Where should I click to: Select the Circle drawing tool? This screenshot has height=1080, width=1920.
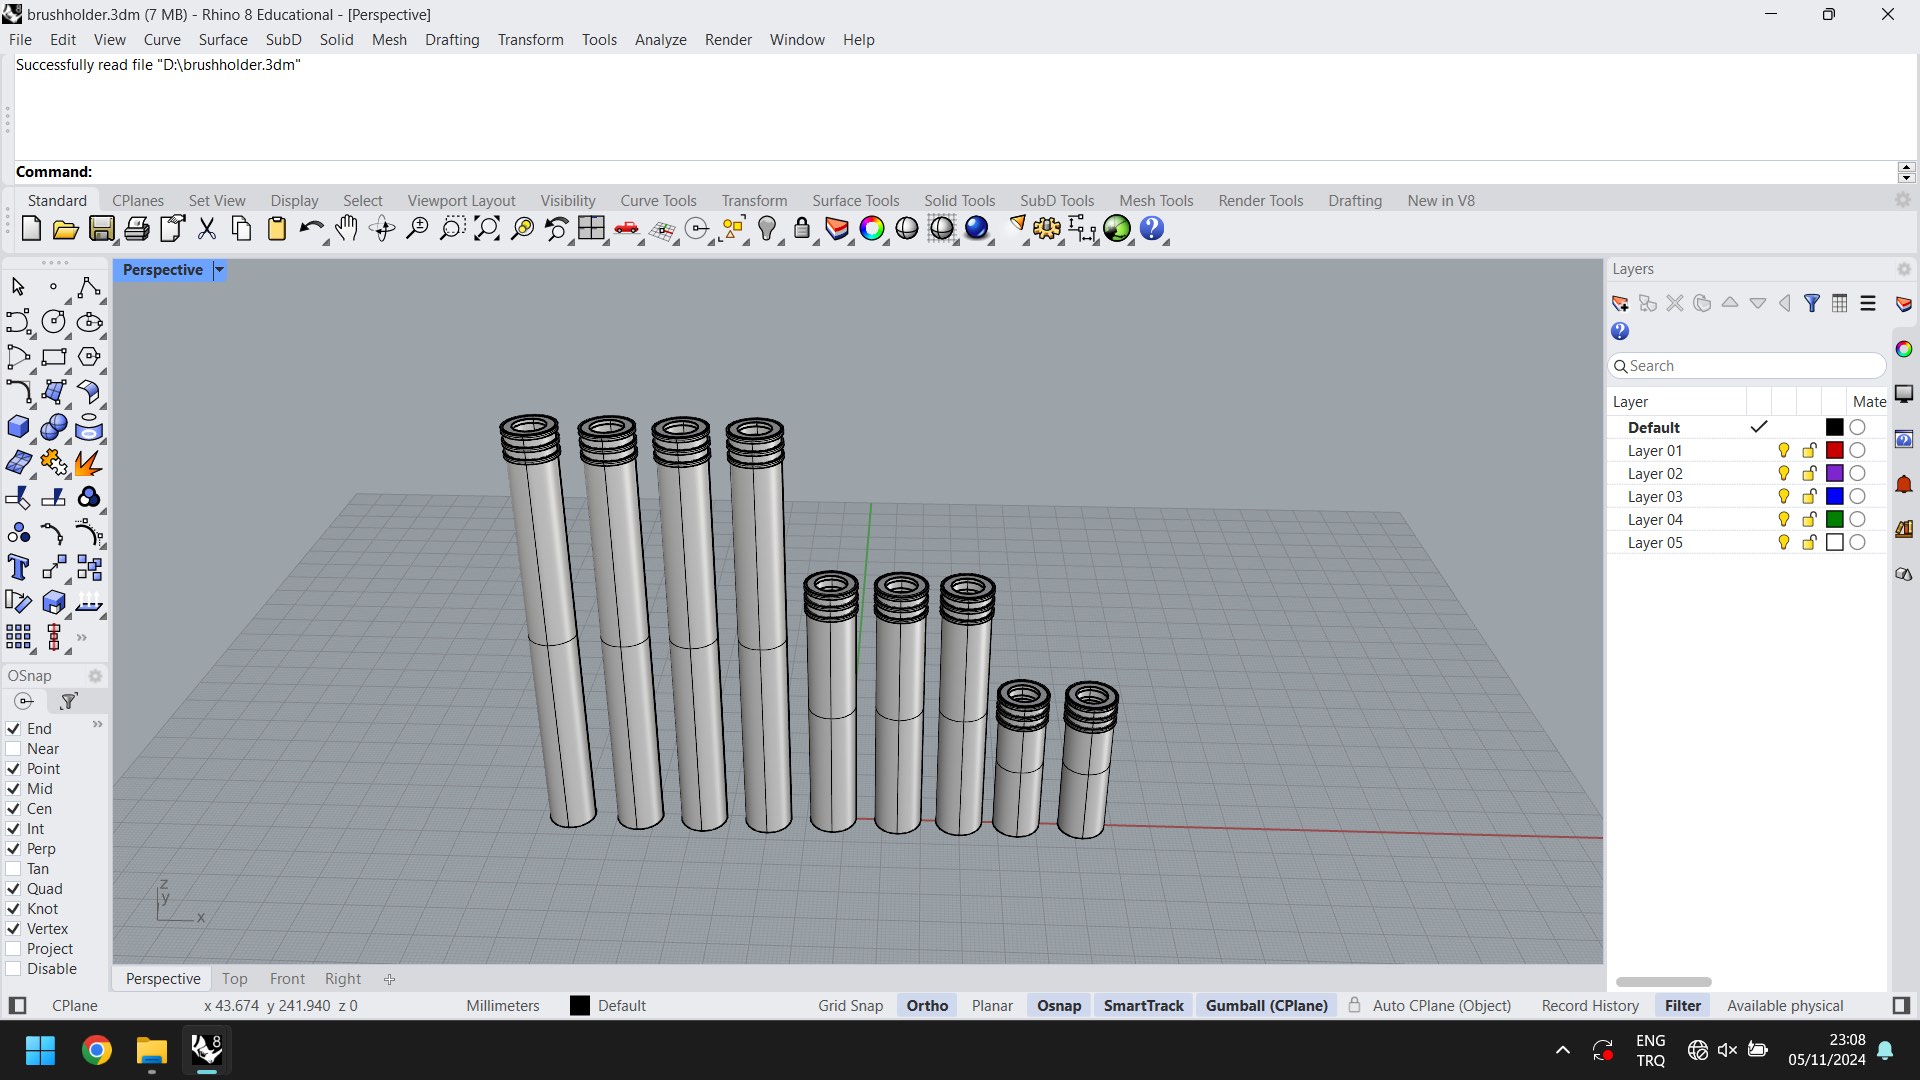pos(54,322)
